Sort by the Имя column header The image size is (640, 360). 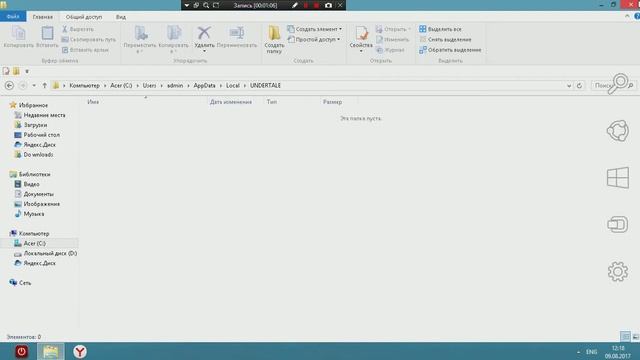93,102
